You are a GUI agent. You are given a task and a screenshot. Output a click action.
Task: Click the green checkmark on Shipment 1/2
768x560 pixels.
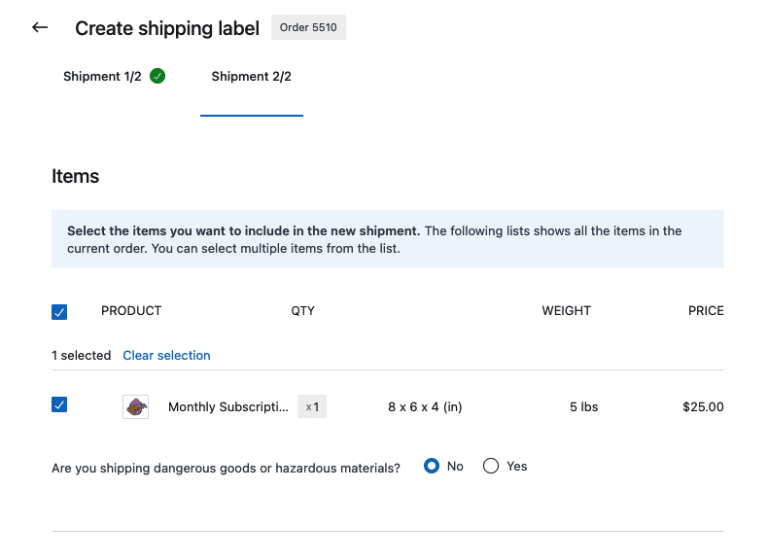pyautogui.click(x=157, y=76)
